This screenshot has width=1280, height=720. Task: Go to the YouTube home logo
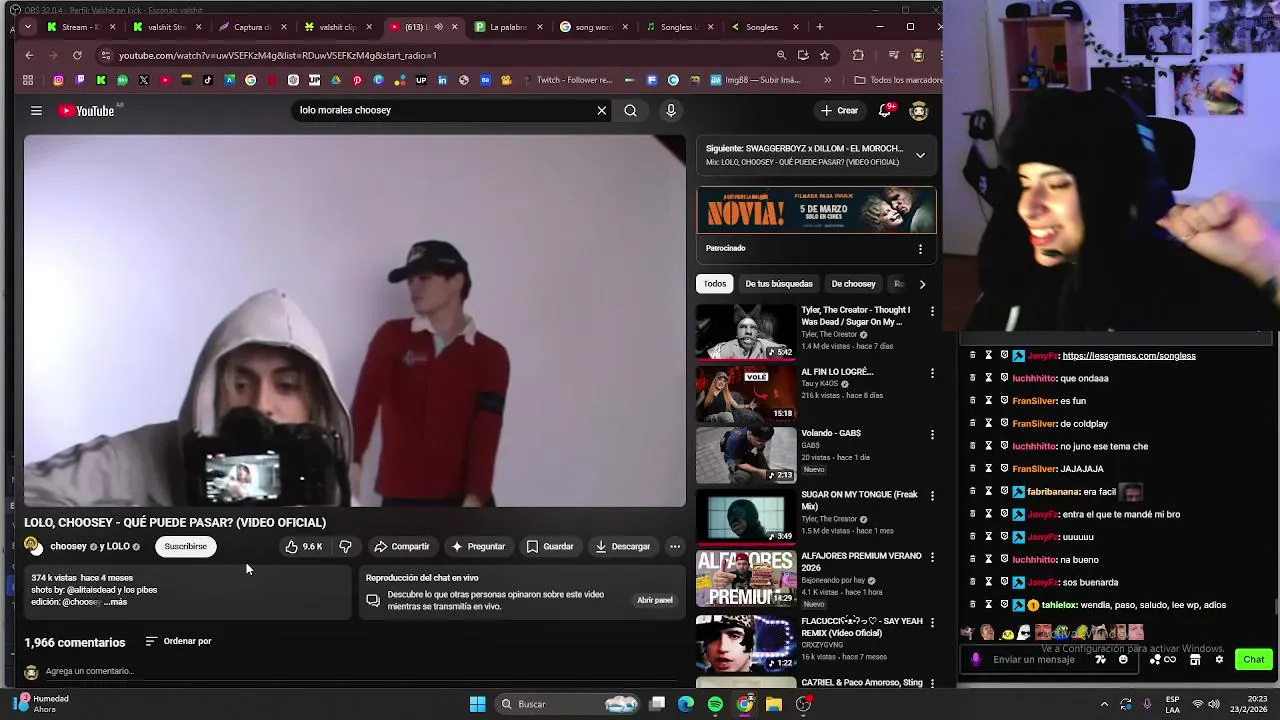[87, 111]
